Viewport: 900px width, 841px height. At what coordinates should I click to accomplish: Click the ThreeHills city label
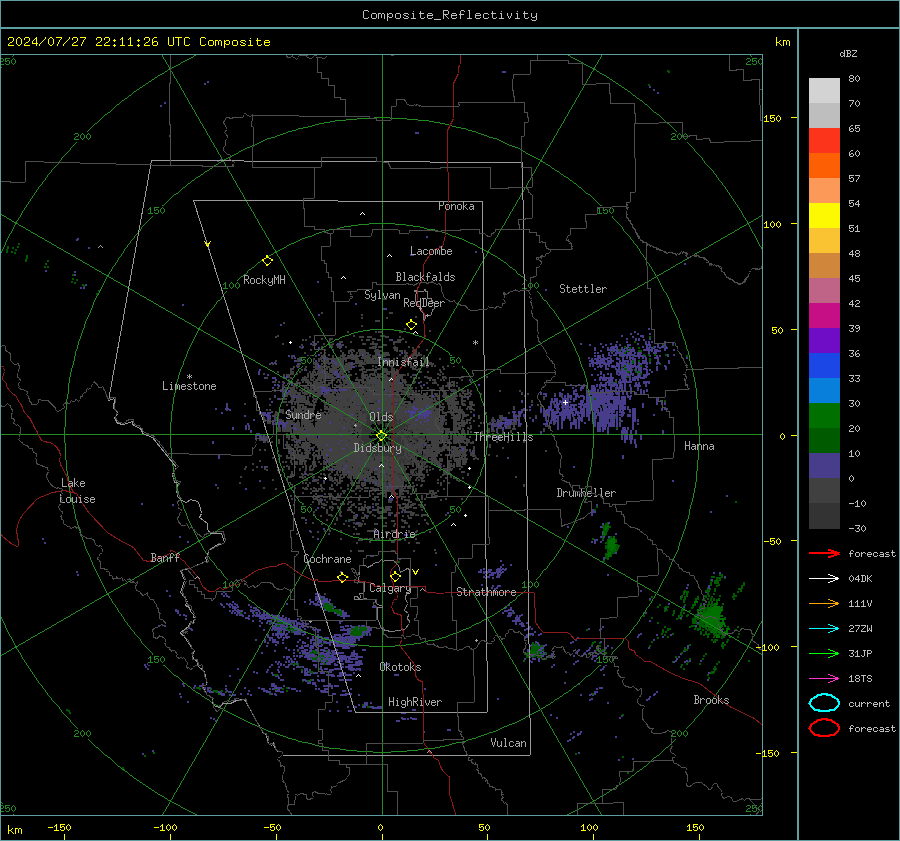(503, 437)
